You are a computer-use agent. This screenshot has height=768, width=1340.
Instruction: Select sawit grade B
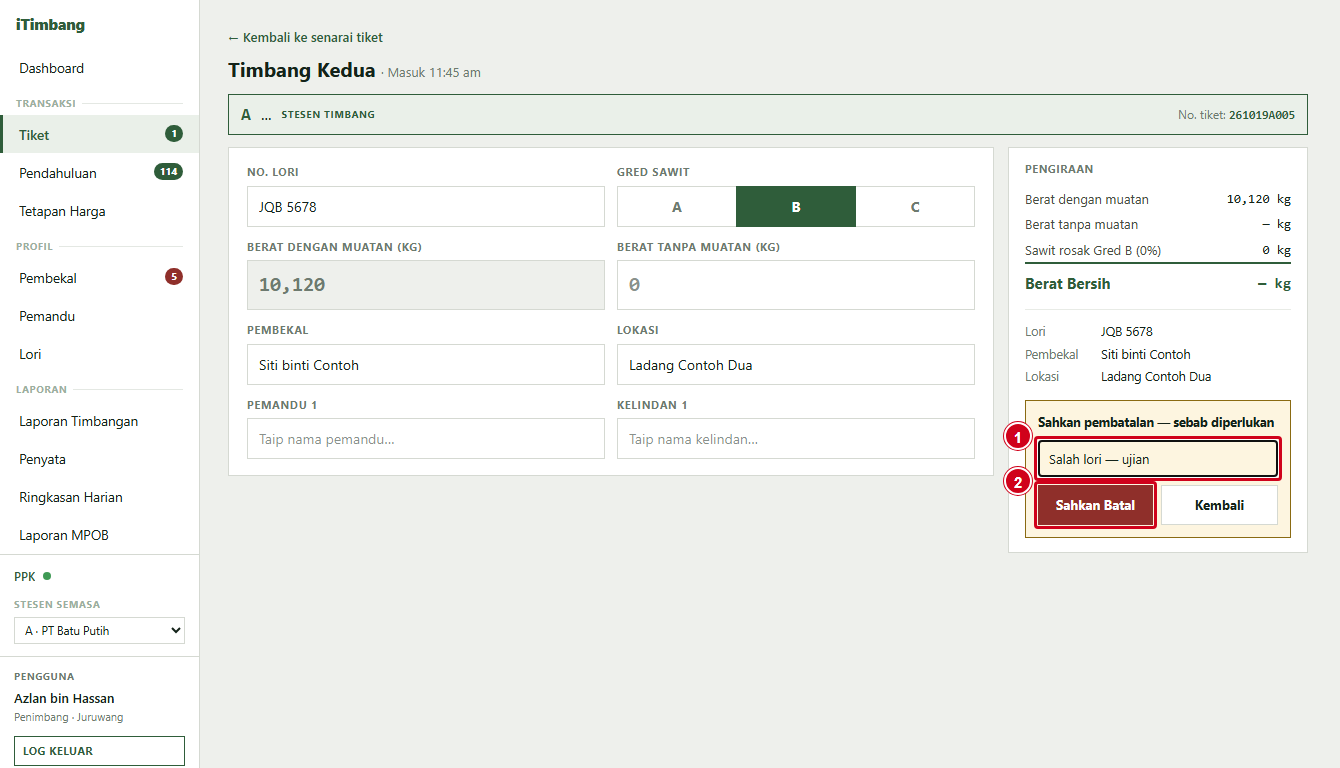pos(796,207)
